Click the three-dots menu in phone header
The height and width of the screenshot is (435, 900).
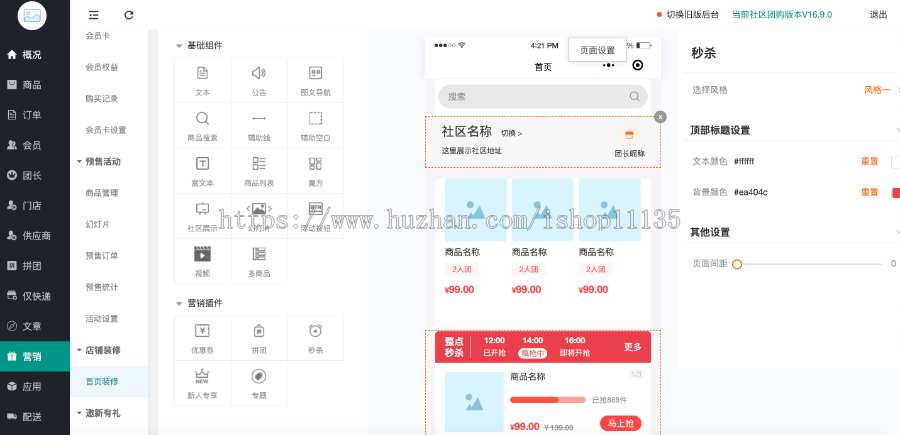tap(609, 65)
